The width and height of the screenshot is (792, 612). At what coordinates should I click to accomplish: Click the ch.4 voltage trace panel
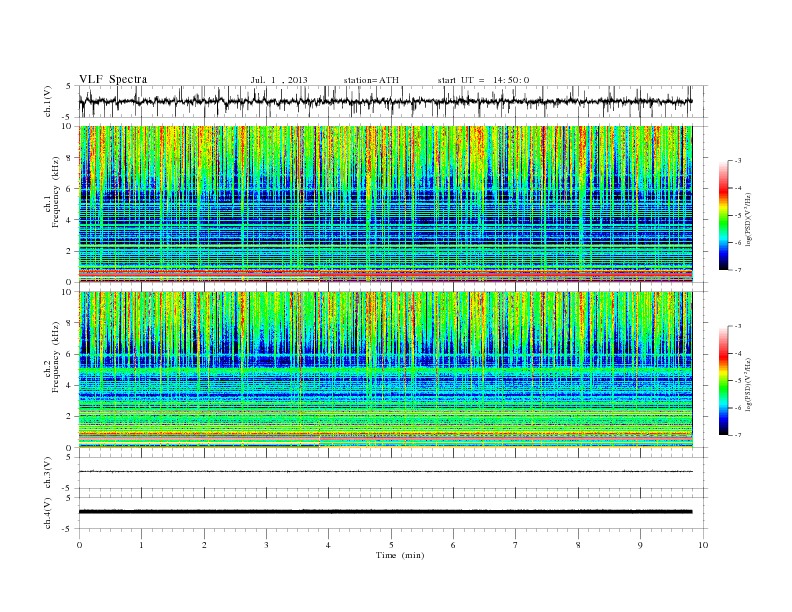393,513
